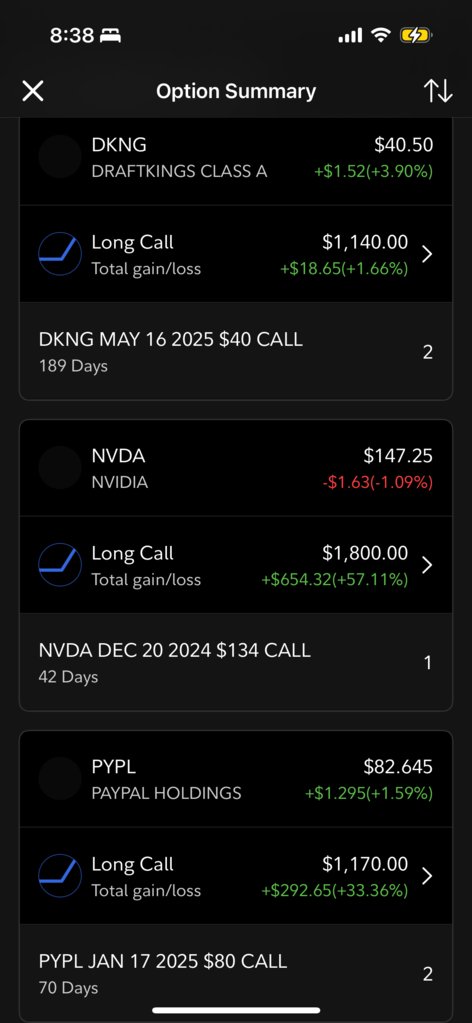Viewport: 472px width, 1023px height.
Task: View PayPal Holdings $82.645 quote row
Action: point(236,779)
